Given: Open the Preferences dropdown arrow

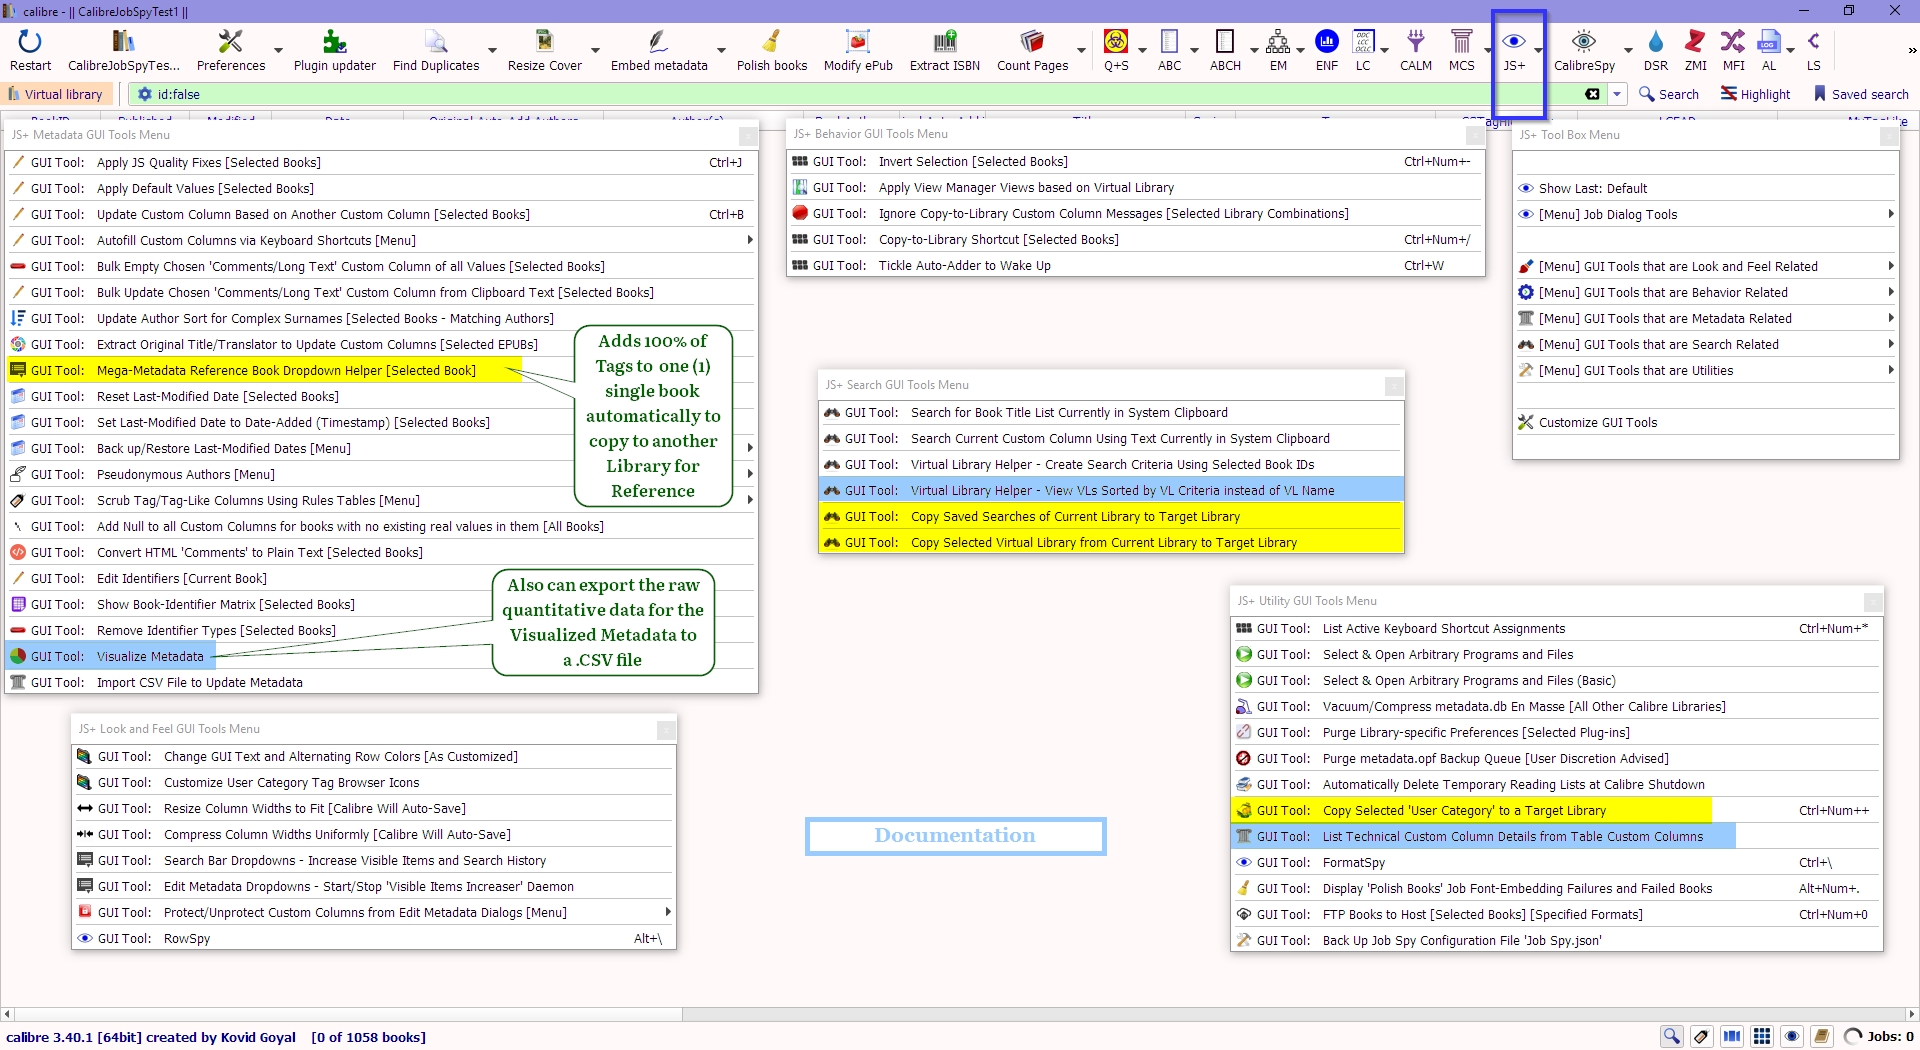Looking at the screenshot, I should 278,50.
